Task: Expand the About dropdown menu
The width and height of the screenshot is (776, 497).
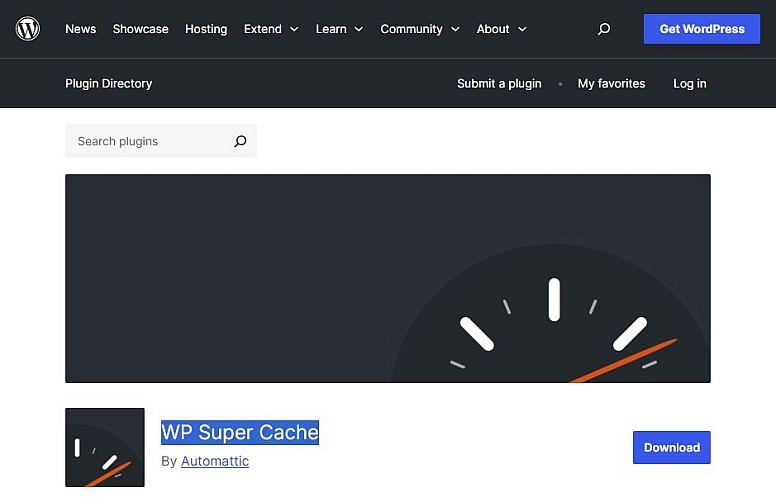Action: pyautogui.click(x=501, y=29)
